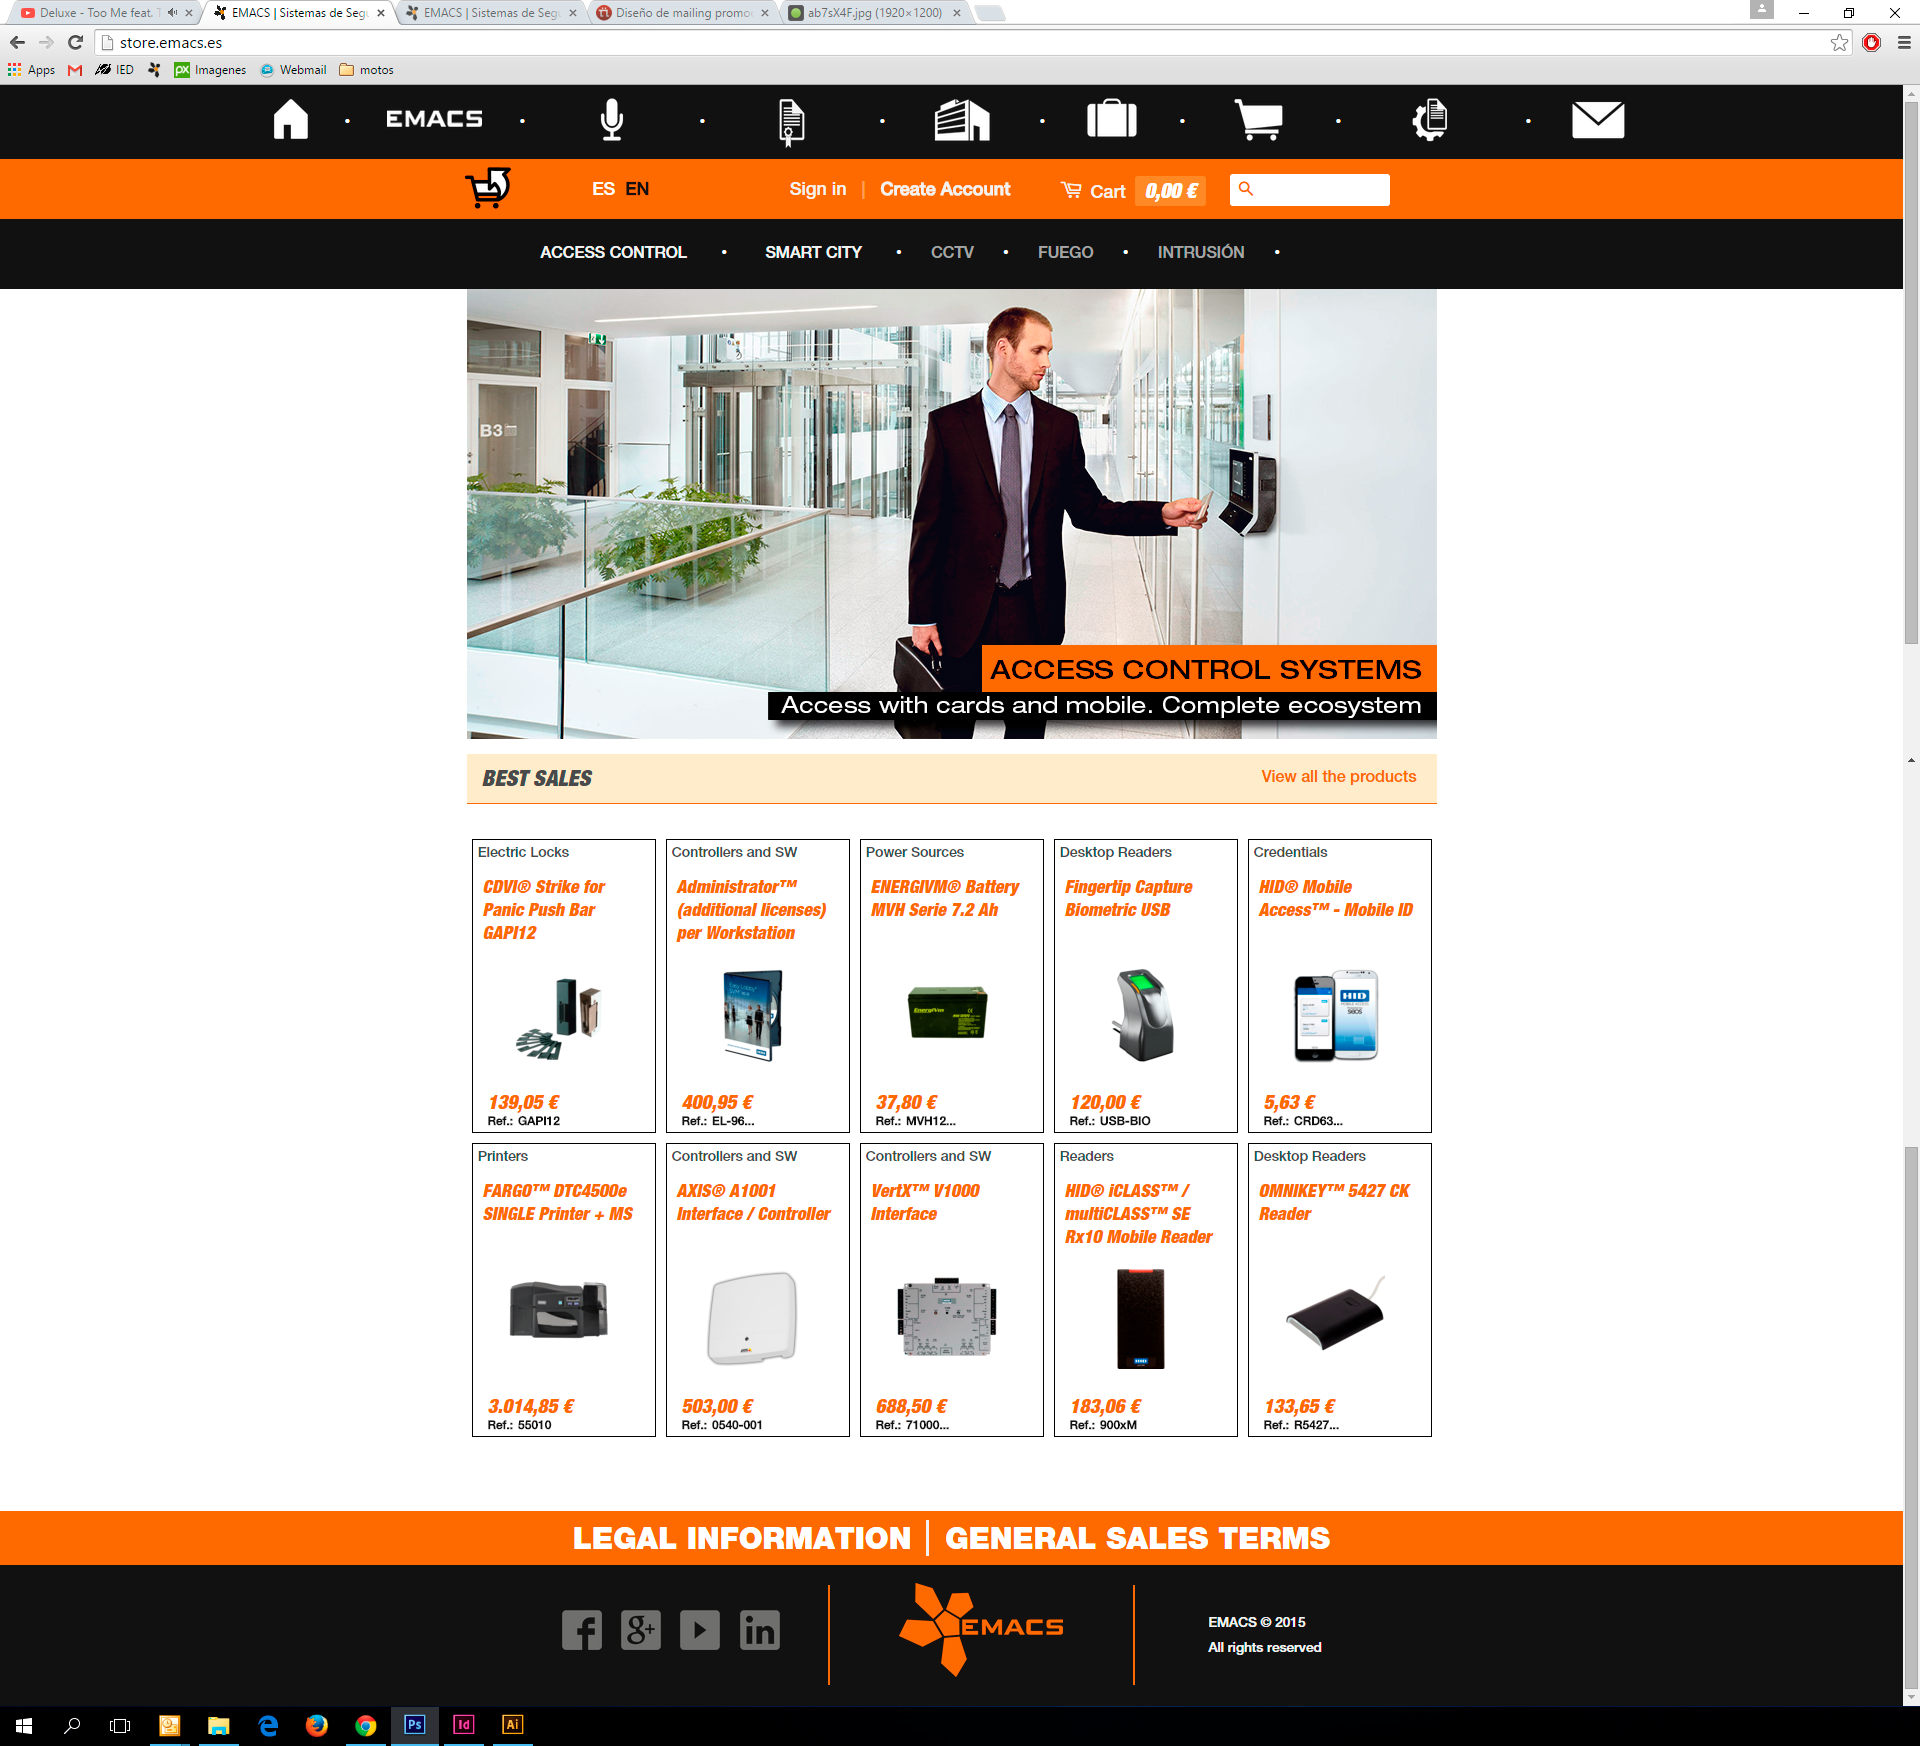Click Create Account link
Screen dimensions: 1920x1746
945,189
